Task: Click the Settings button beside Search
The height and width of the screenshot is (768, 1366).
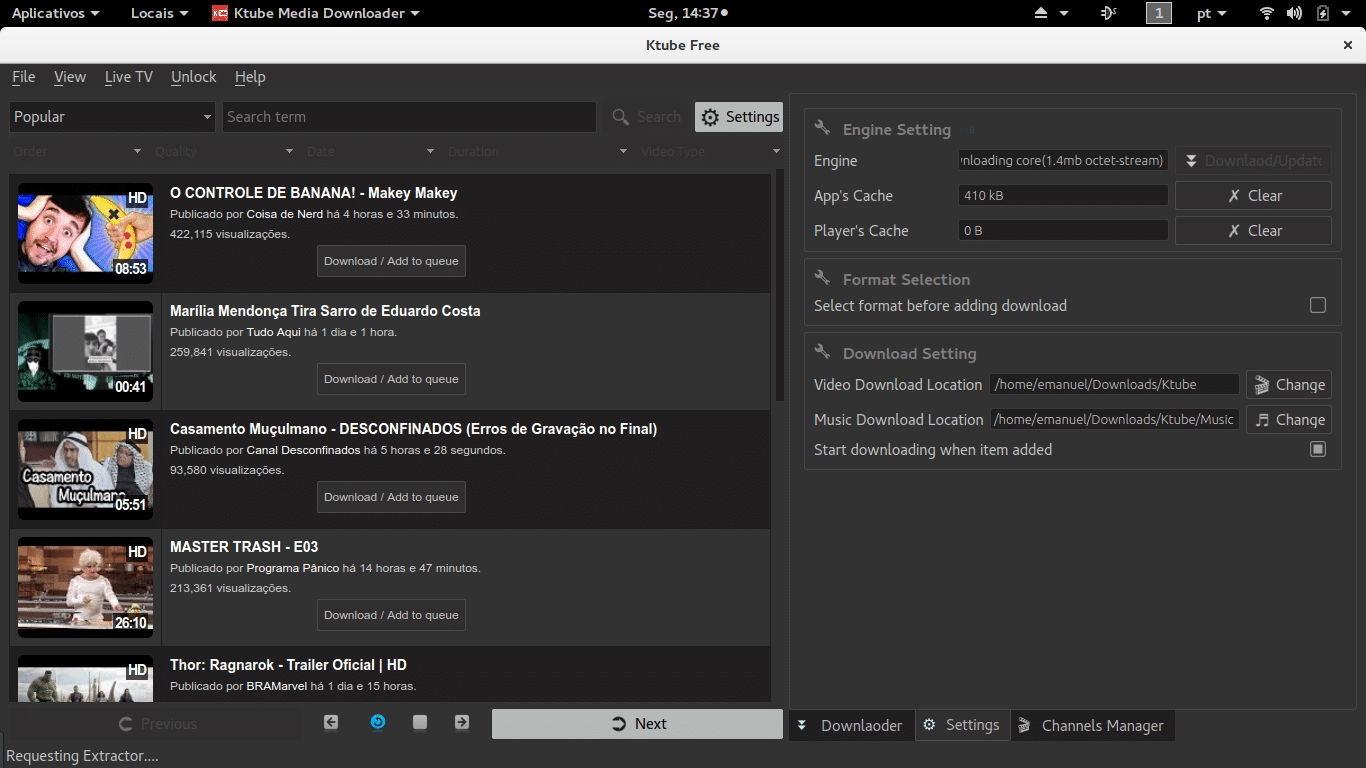Action: coord(739,117)
